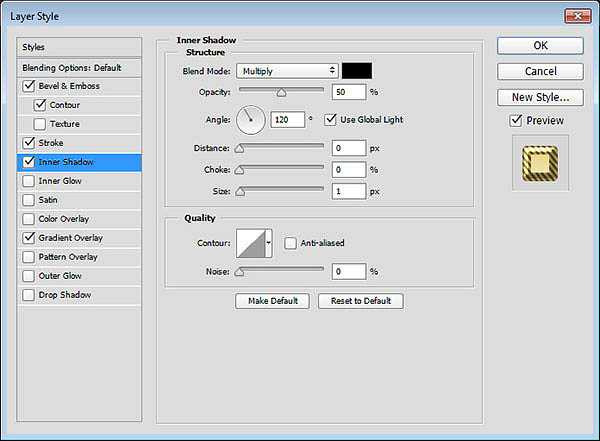Click the New Style button
The width and height of the screenshot is (600, 441).
540,97
